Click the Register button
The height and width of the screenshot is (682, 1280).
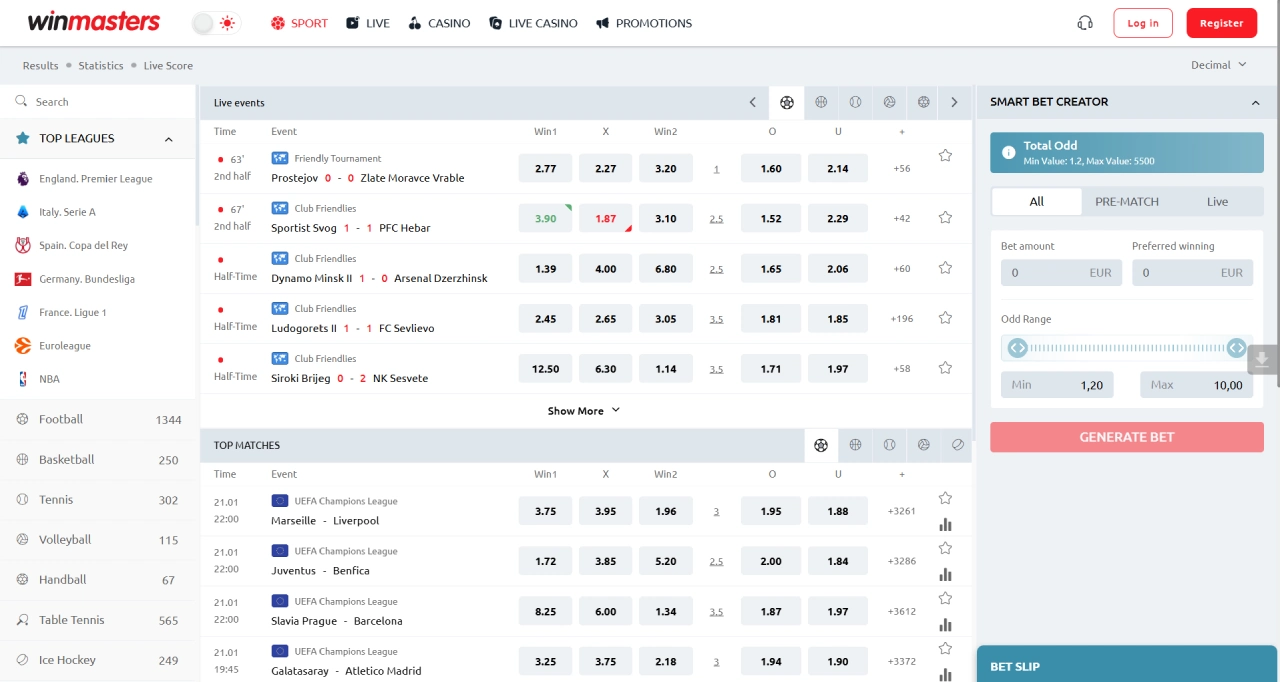1221,21
